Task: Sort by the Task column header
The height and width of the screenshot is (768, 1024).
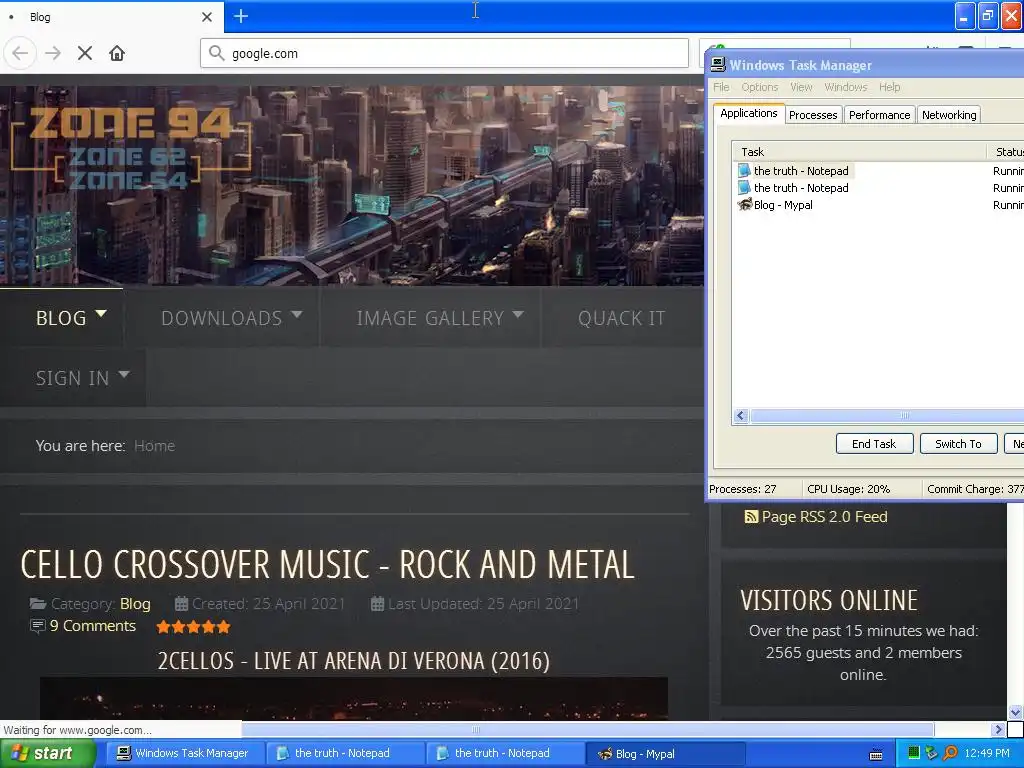Action: [859, 152]
